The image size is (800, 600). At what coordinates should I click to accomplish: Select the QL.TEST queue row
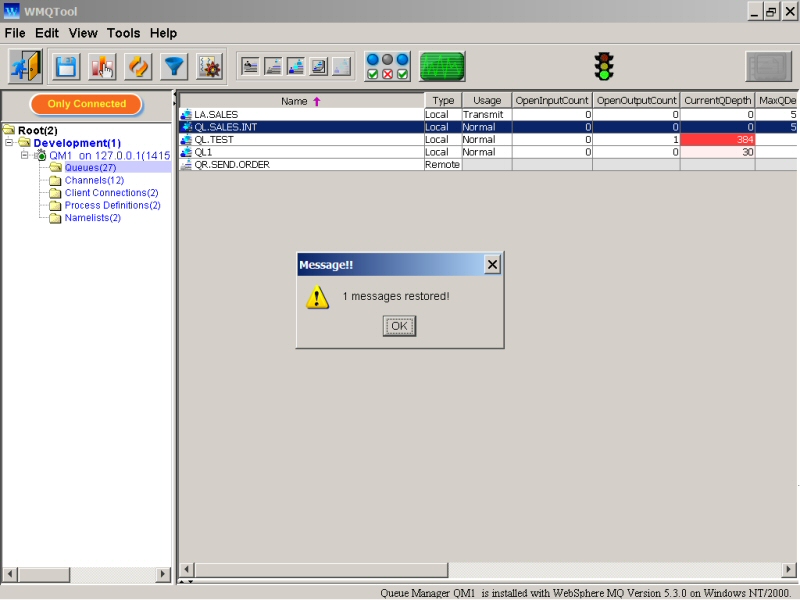pyautogui.click(x=488, y=139)
